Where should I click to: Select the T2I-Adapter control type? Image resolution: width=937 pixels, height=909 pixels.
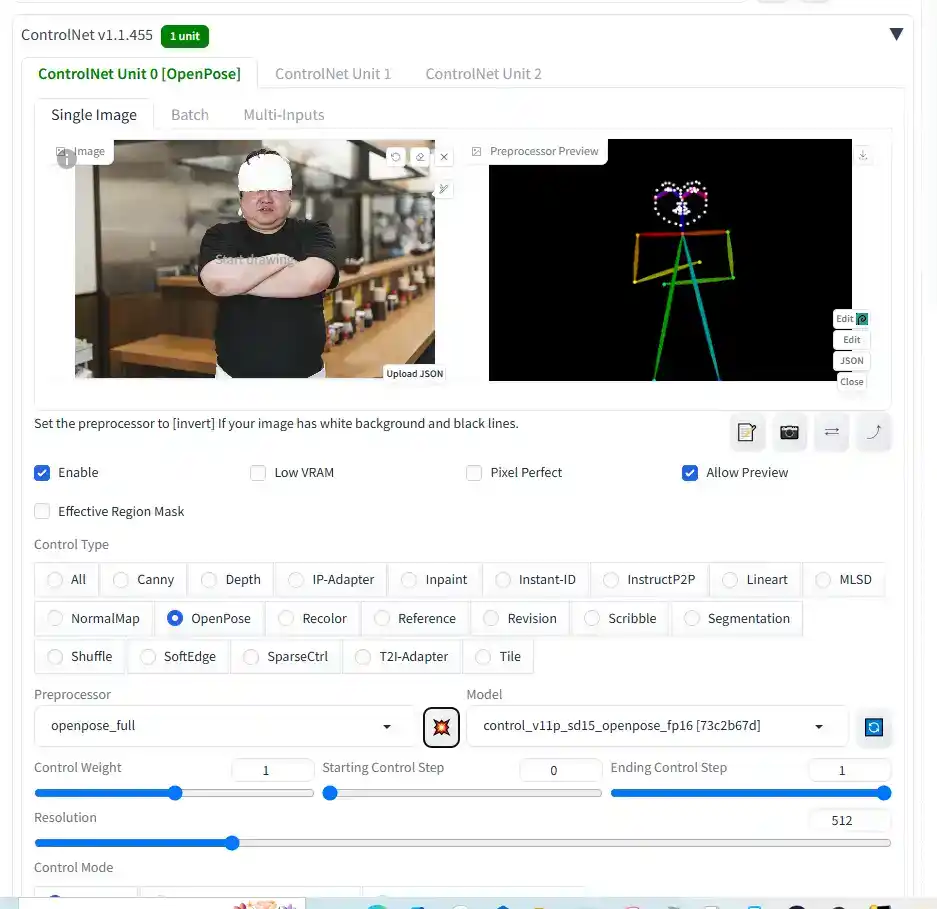tap(402, 657)
